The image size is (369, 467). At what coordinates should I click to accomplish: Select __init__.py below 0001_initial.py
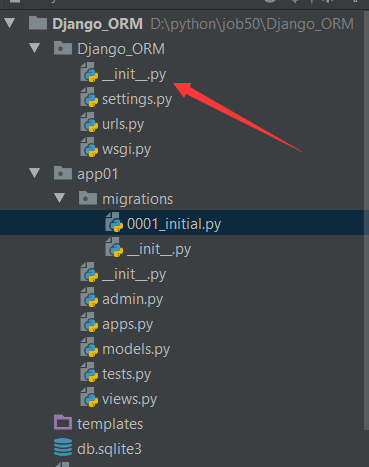159,249
